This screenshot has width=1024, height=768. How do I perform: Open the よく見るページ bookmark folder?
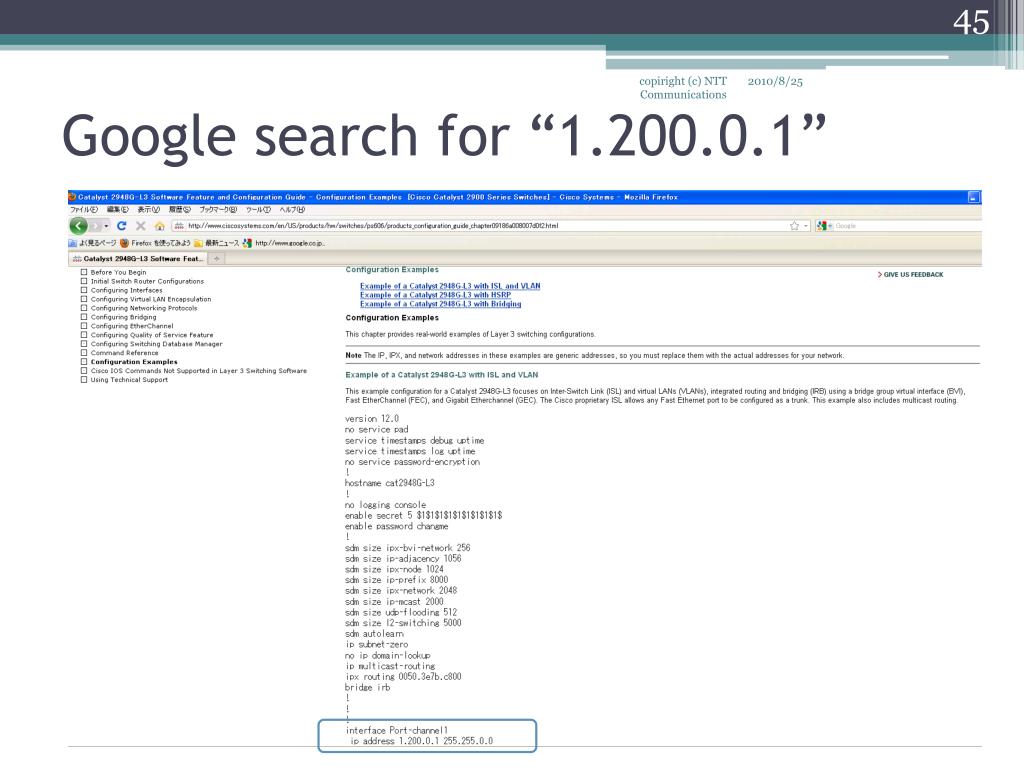[93, 243]
